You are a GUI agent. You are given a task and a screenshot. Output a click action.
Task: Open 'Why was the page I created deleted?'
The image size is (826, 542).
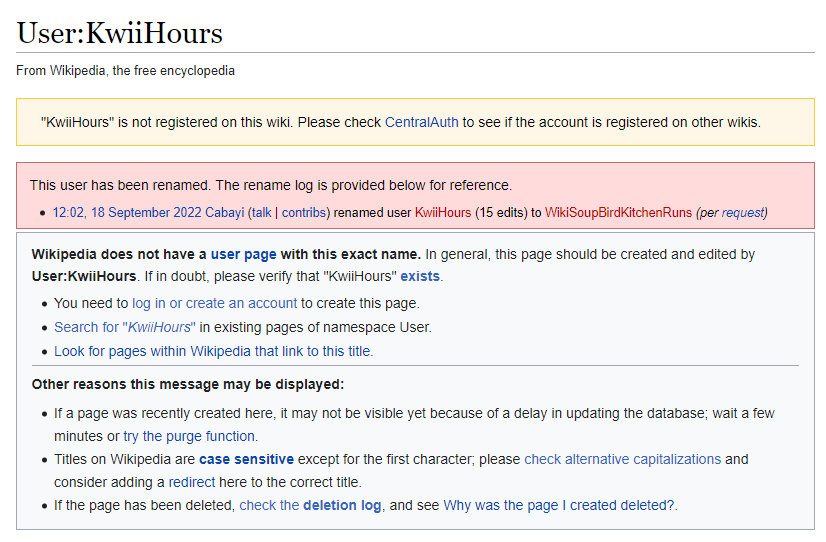click(559, 505)
